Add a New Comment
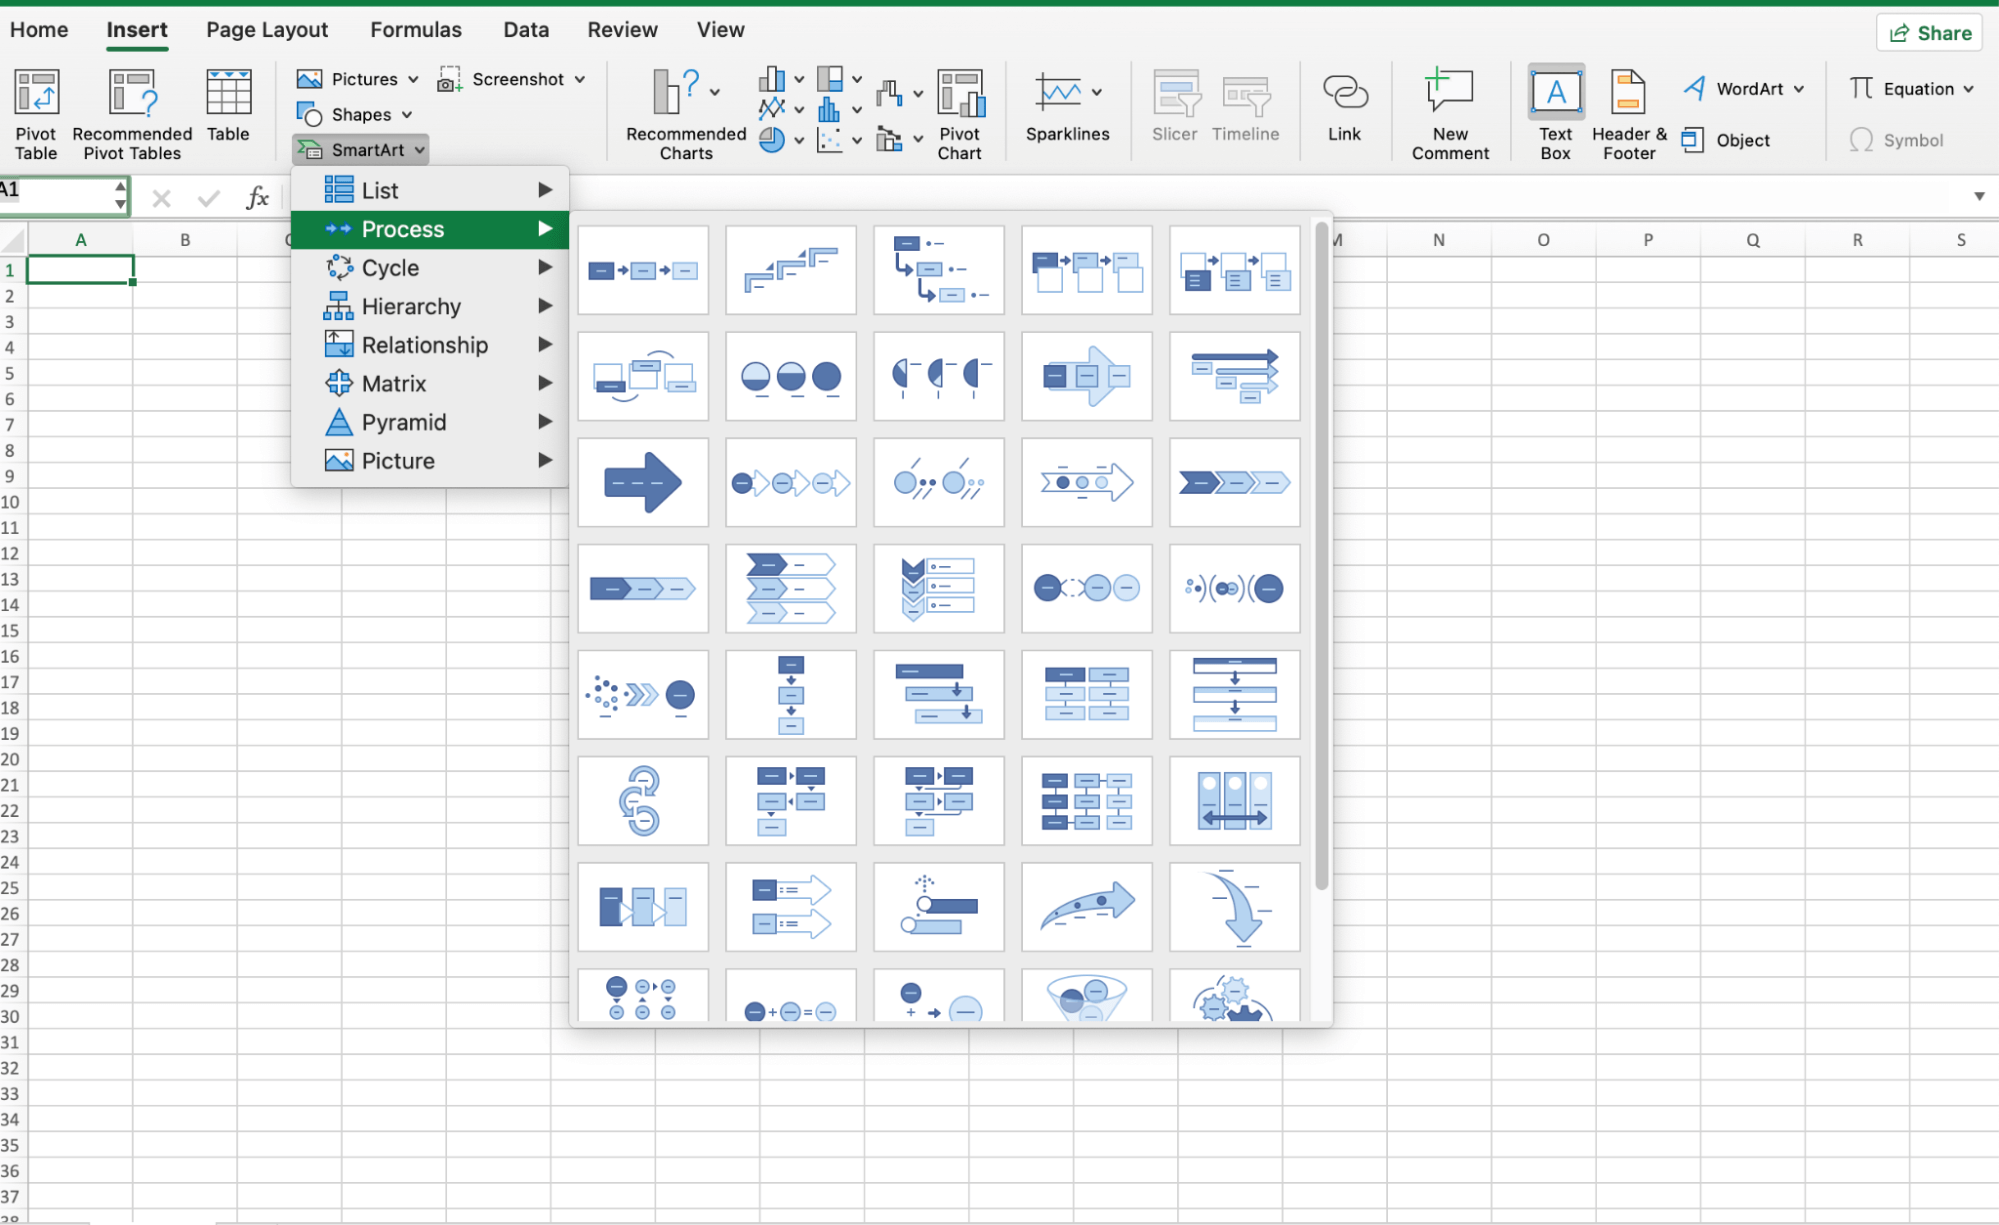This screenshot has height=1225, width=1999. click(x=1450, y=110)
